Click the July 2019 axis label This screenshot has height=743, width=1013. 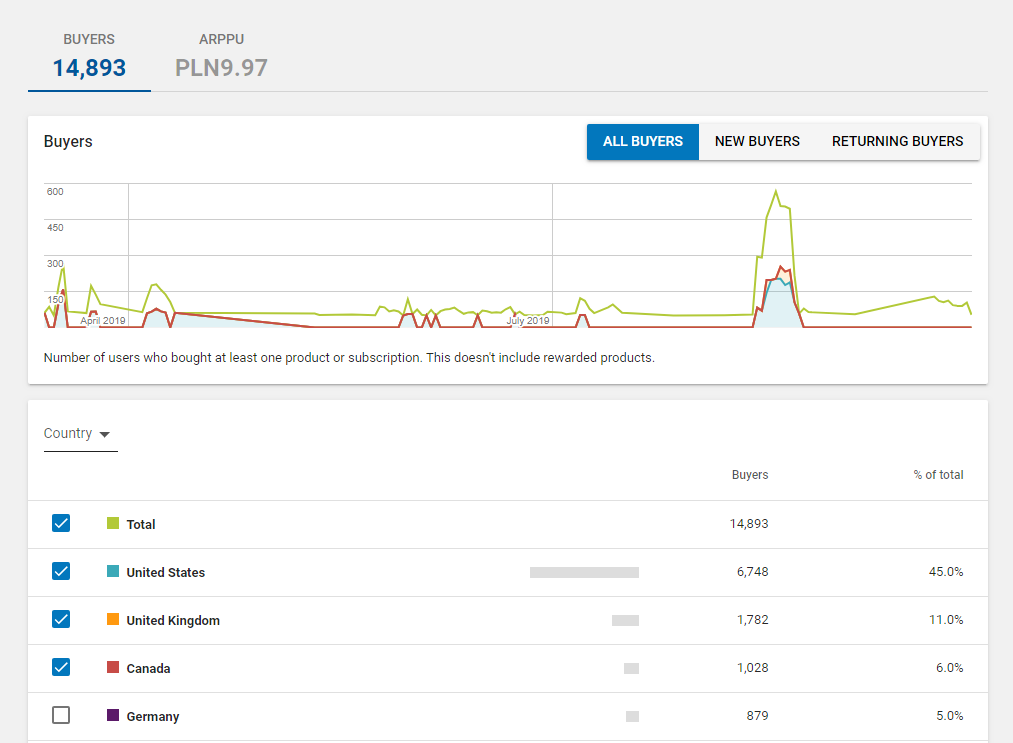pyautogui.click(x=528, y=320)
